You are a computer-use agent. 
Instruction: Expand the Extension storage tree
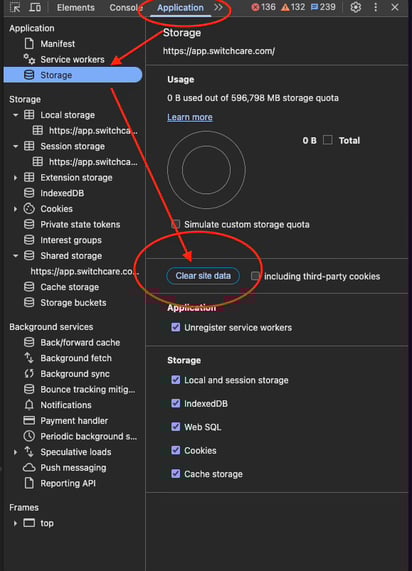15,178
